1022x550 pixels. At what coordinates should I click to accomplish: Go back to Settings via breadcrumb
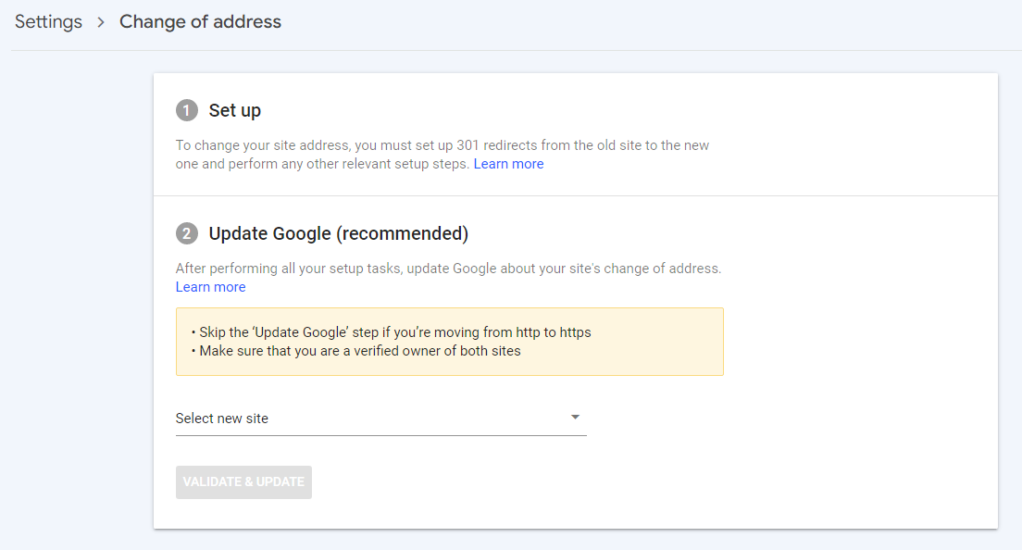48,22
